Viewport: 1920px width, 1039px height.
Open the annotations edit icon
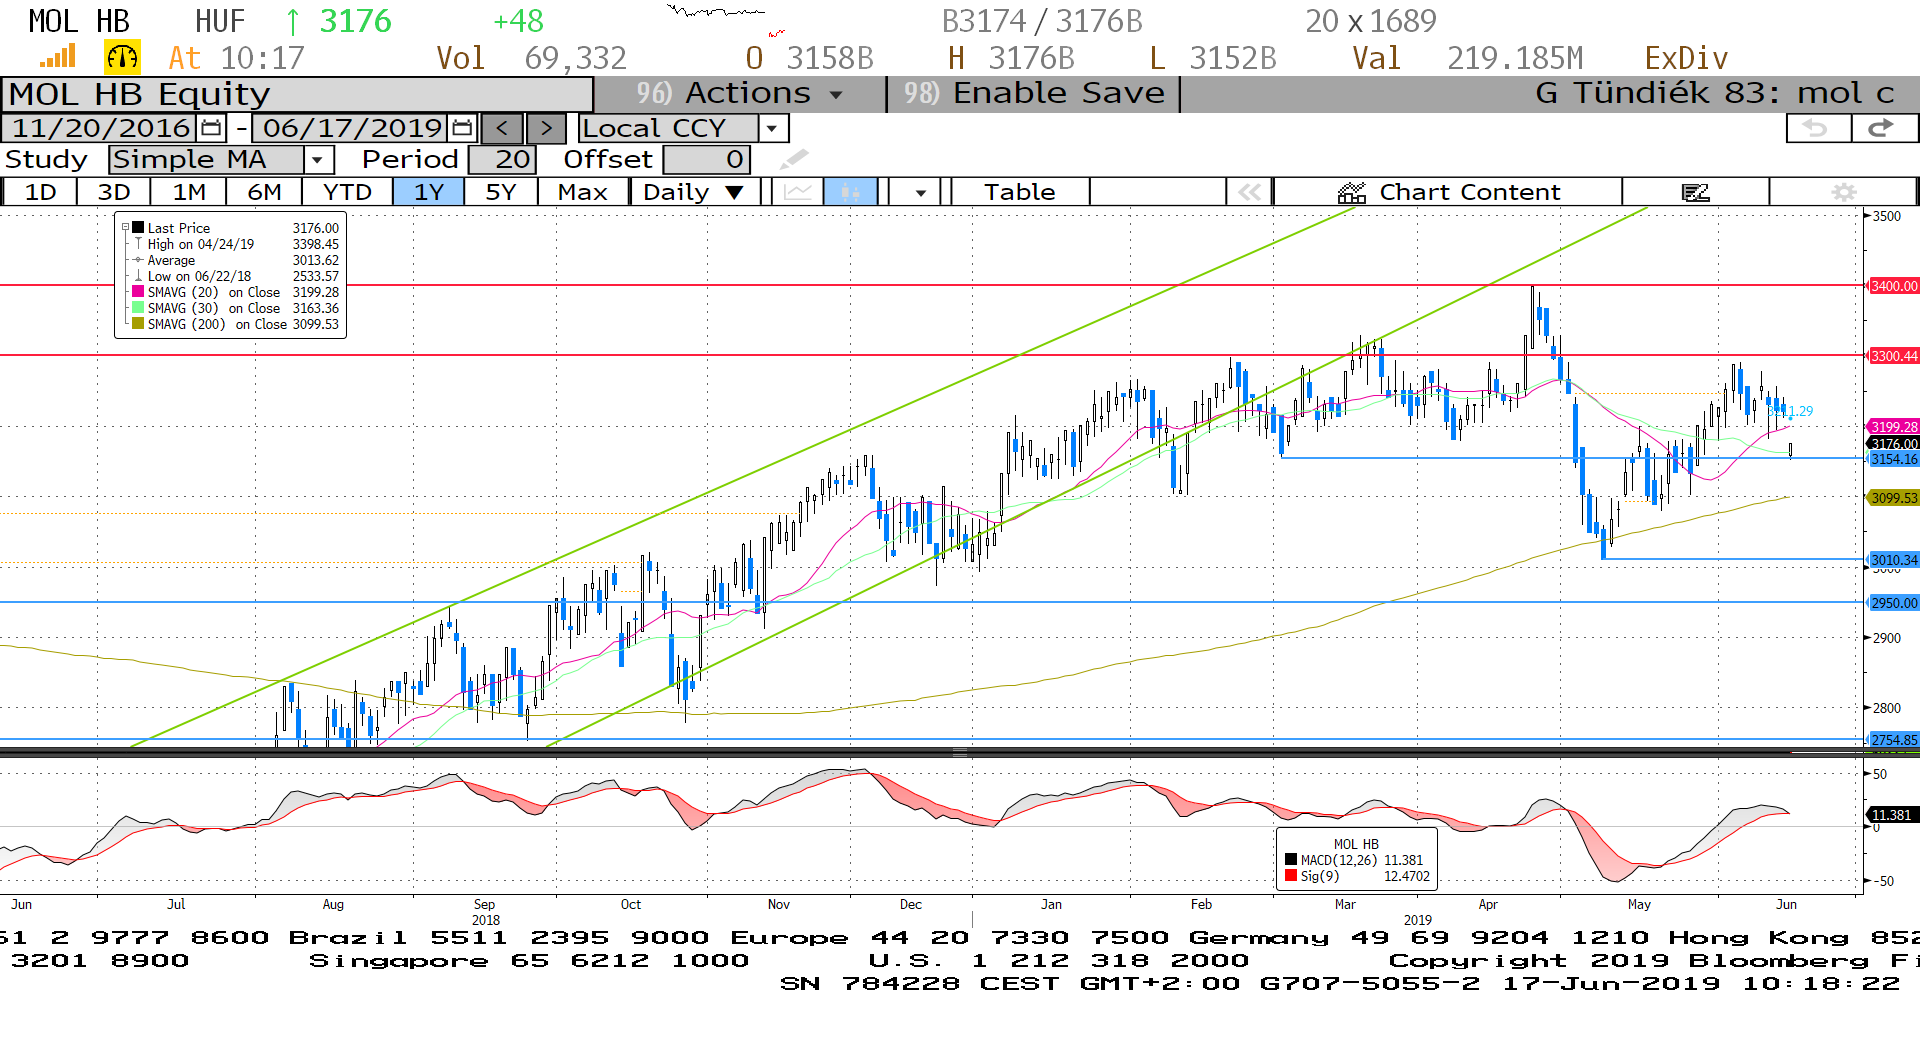tap(1695, 192)
